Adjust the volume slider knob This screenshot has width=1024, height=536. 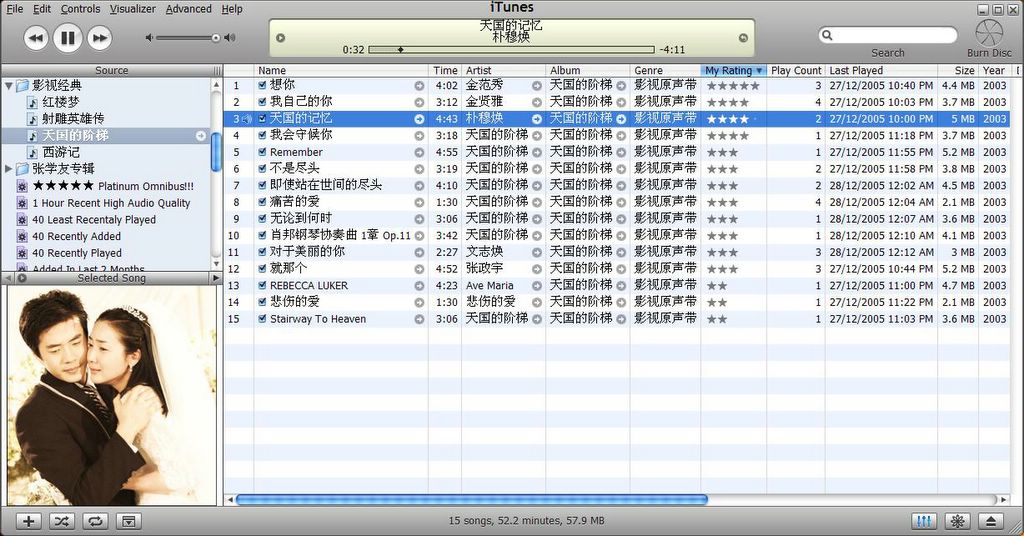point(216,38)
